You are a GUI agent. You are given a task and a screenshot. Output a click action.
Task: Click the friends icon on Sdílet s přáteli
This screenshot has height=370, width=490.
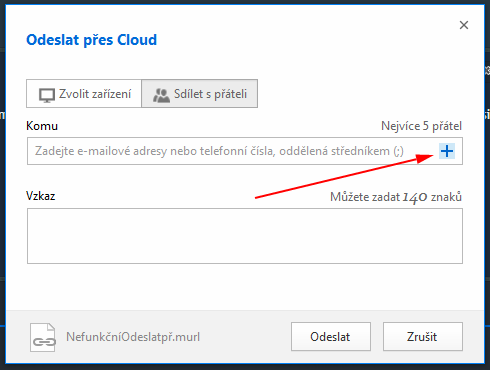click(x=161, y=95)
